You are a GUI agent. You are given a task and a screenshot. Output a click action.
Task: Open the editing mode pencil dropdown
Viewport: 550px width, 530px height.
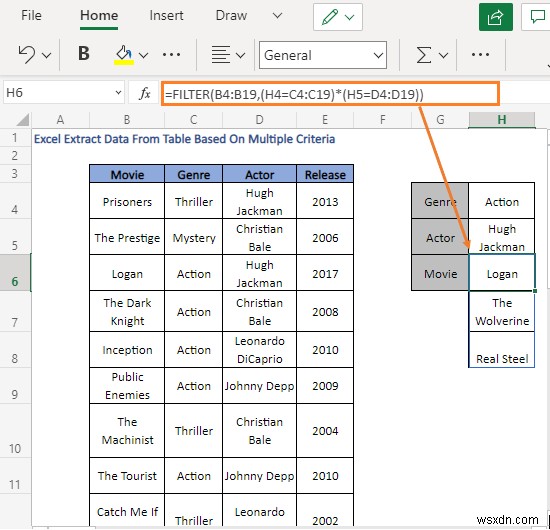pyautogui.click(x=338, y=17)
